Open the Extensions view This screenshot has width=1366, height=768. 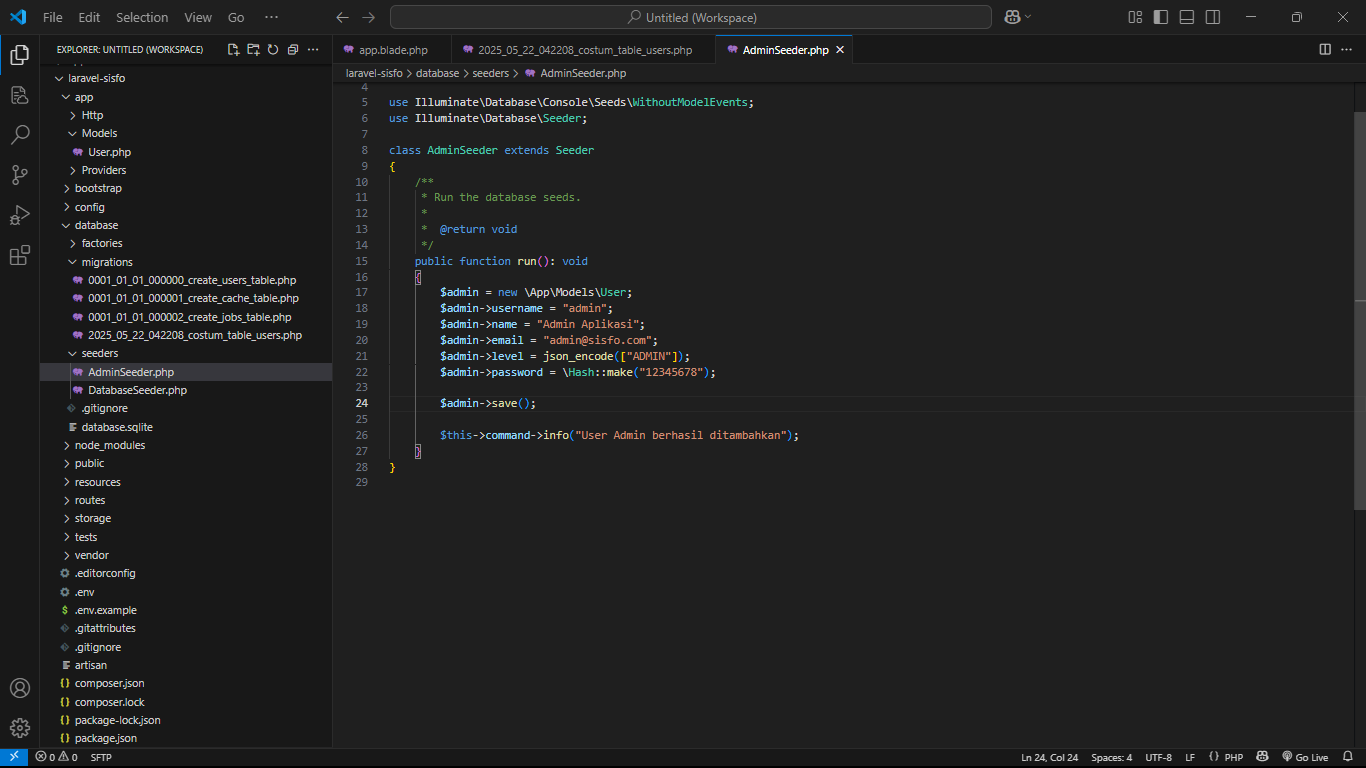tap(19, 256)
